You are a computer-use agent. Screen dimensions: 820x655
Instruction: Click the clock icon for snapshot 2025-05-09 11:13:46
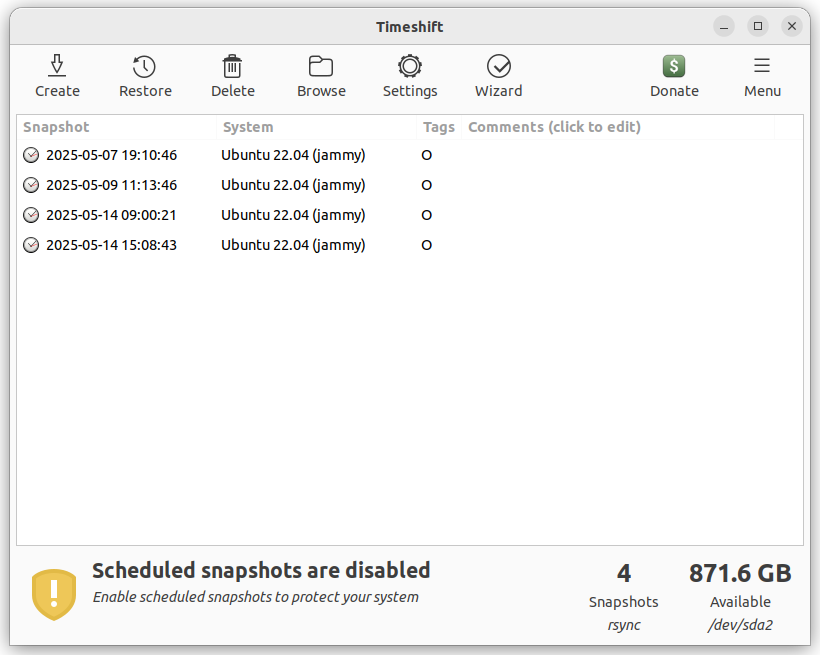tap(31, 185)
